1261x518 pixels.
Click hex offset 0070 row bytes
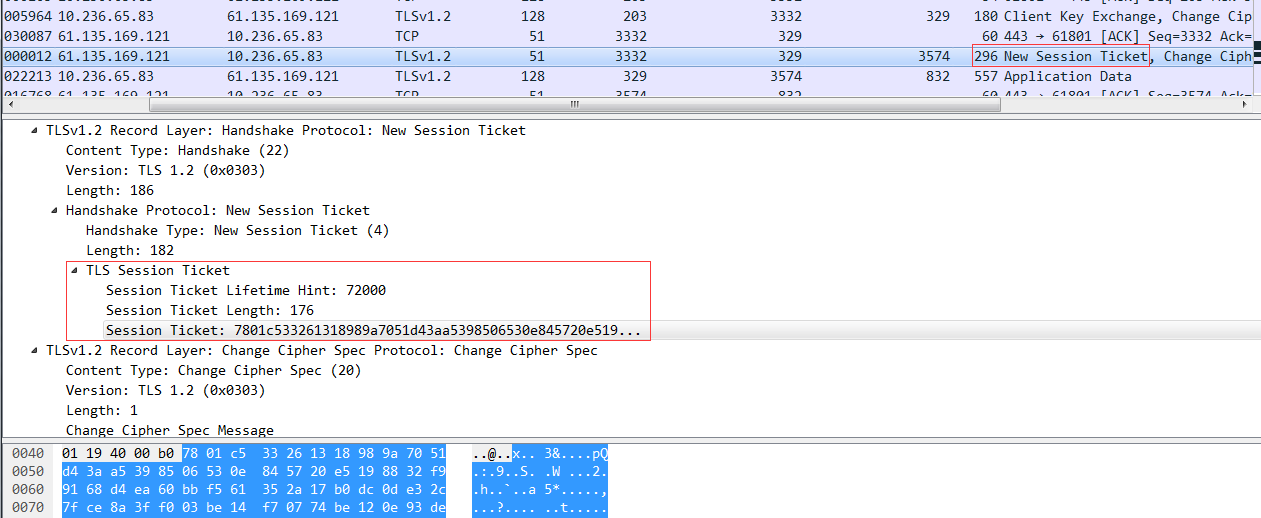click(x=253, y=508)
